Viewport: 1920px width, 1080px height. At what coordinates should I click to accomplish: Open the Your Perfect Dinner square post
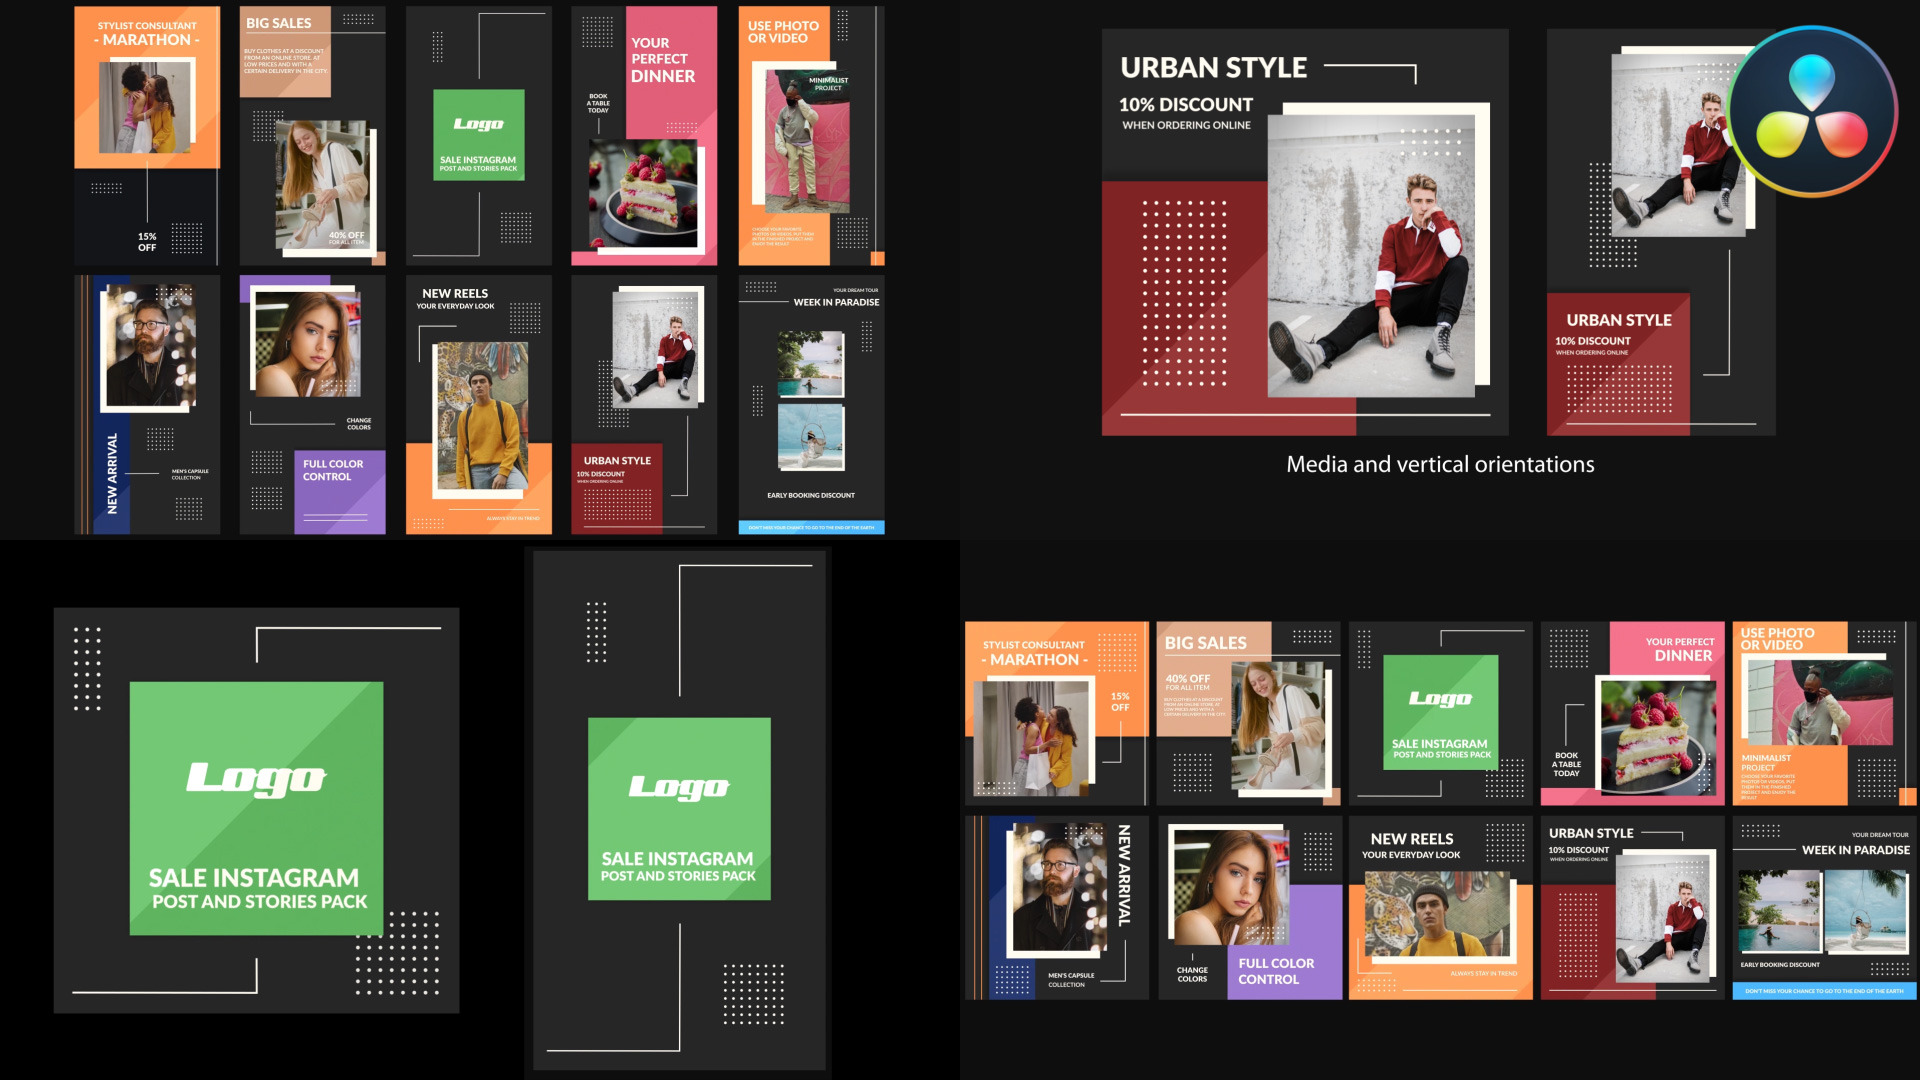(1632, 713)
